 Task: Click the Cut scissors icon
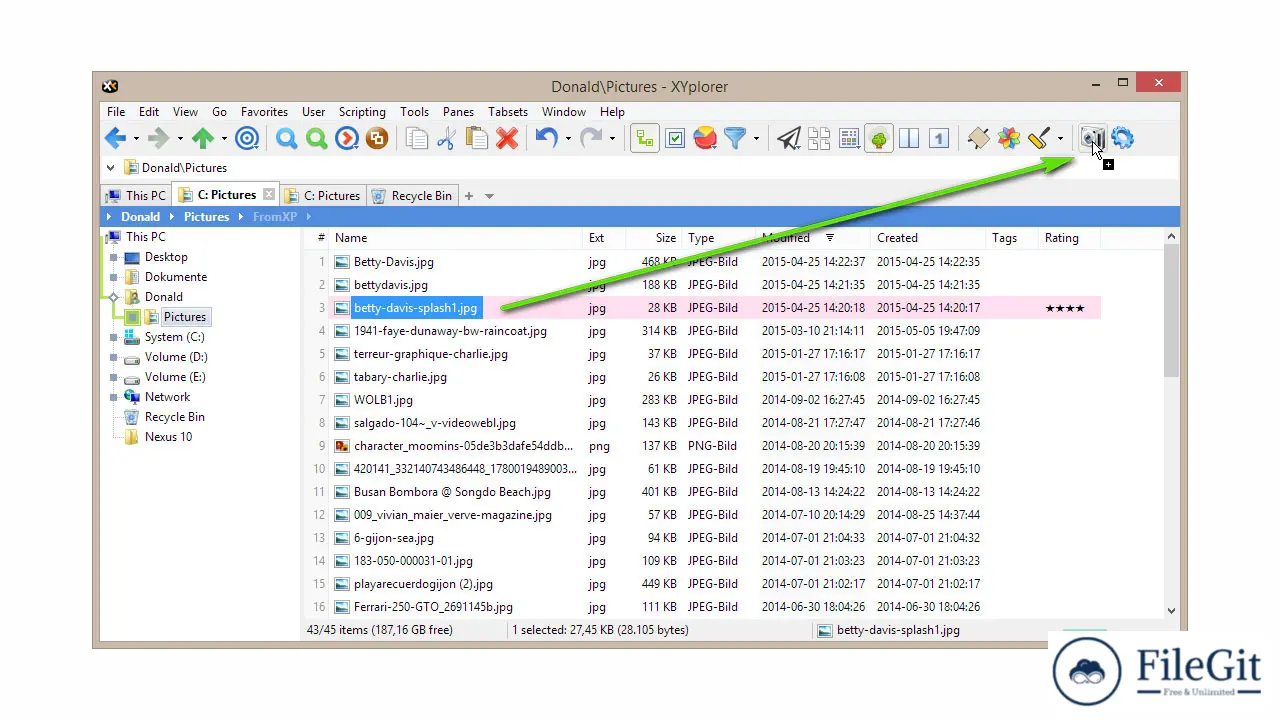coord(446,139)
